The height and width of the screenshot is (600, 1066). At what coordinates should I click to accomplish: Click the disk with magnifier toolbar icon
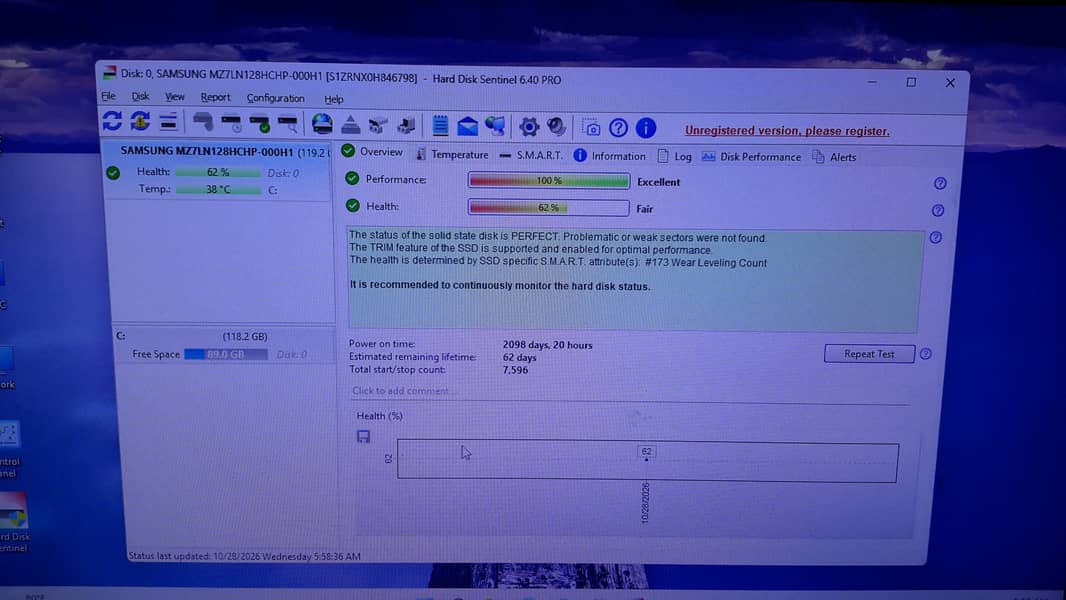point(288,124)
